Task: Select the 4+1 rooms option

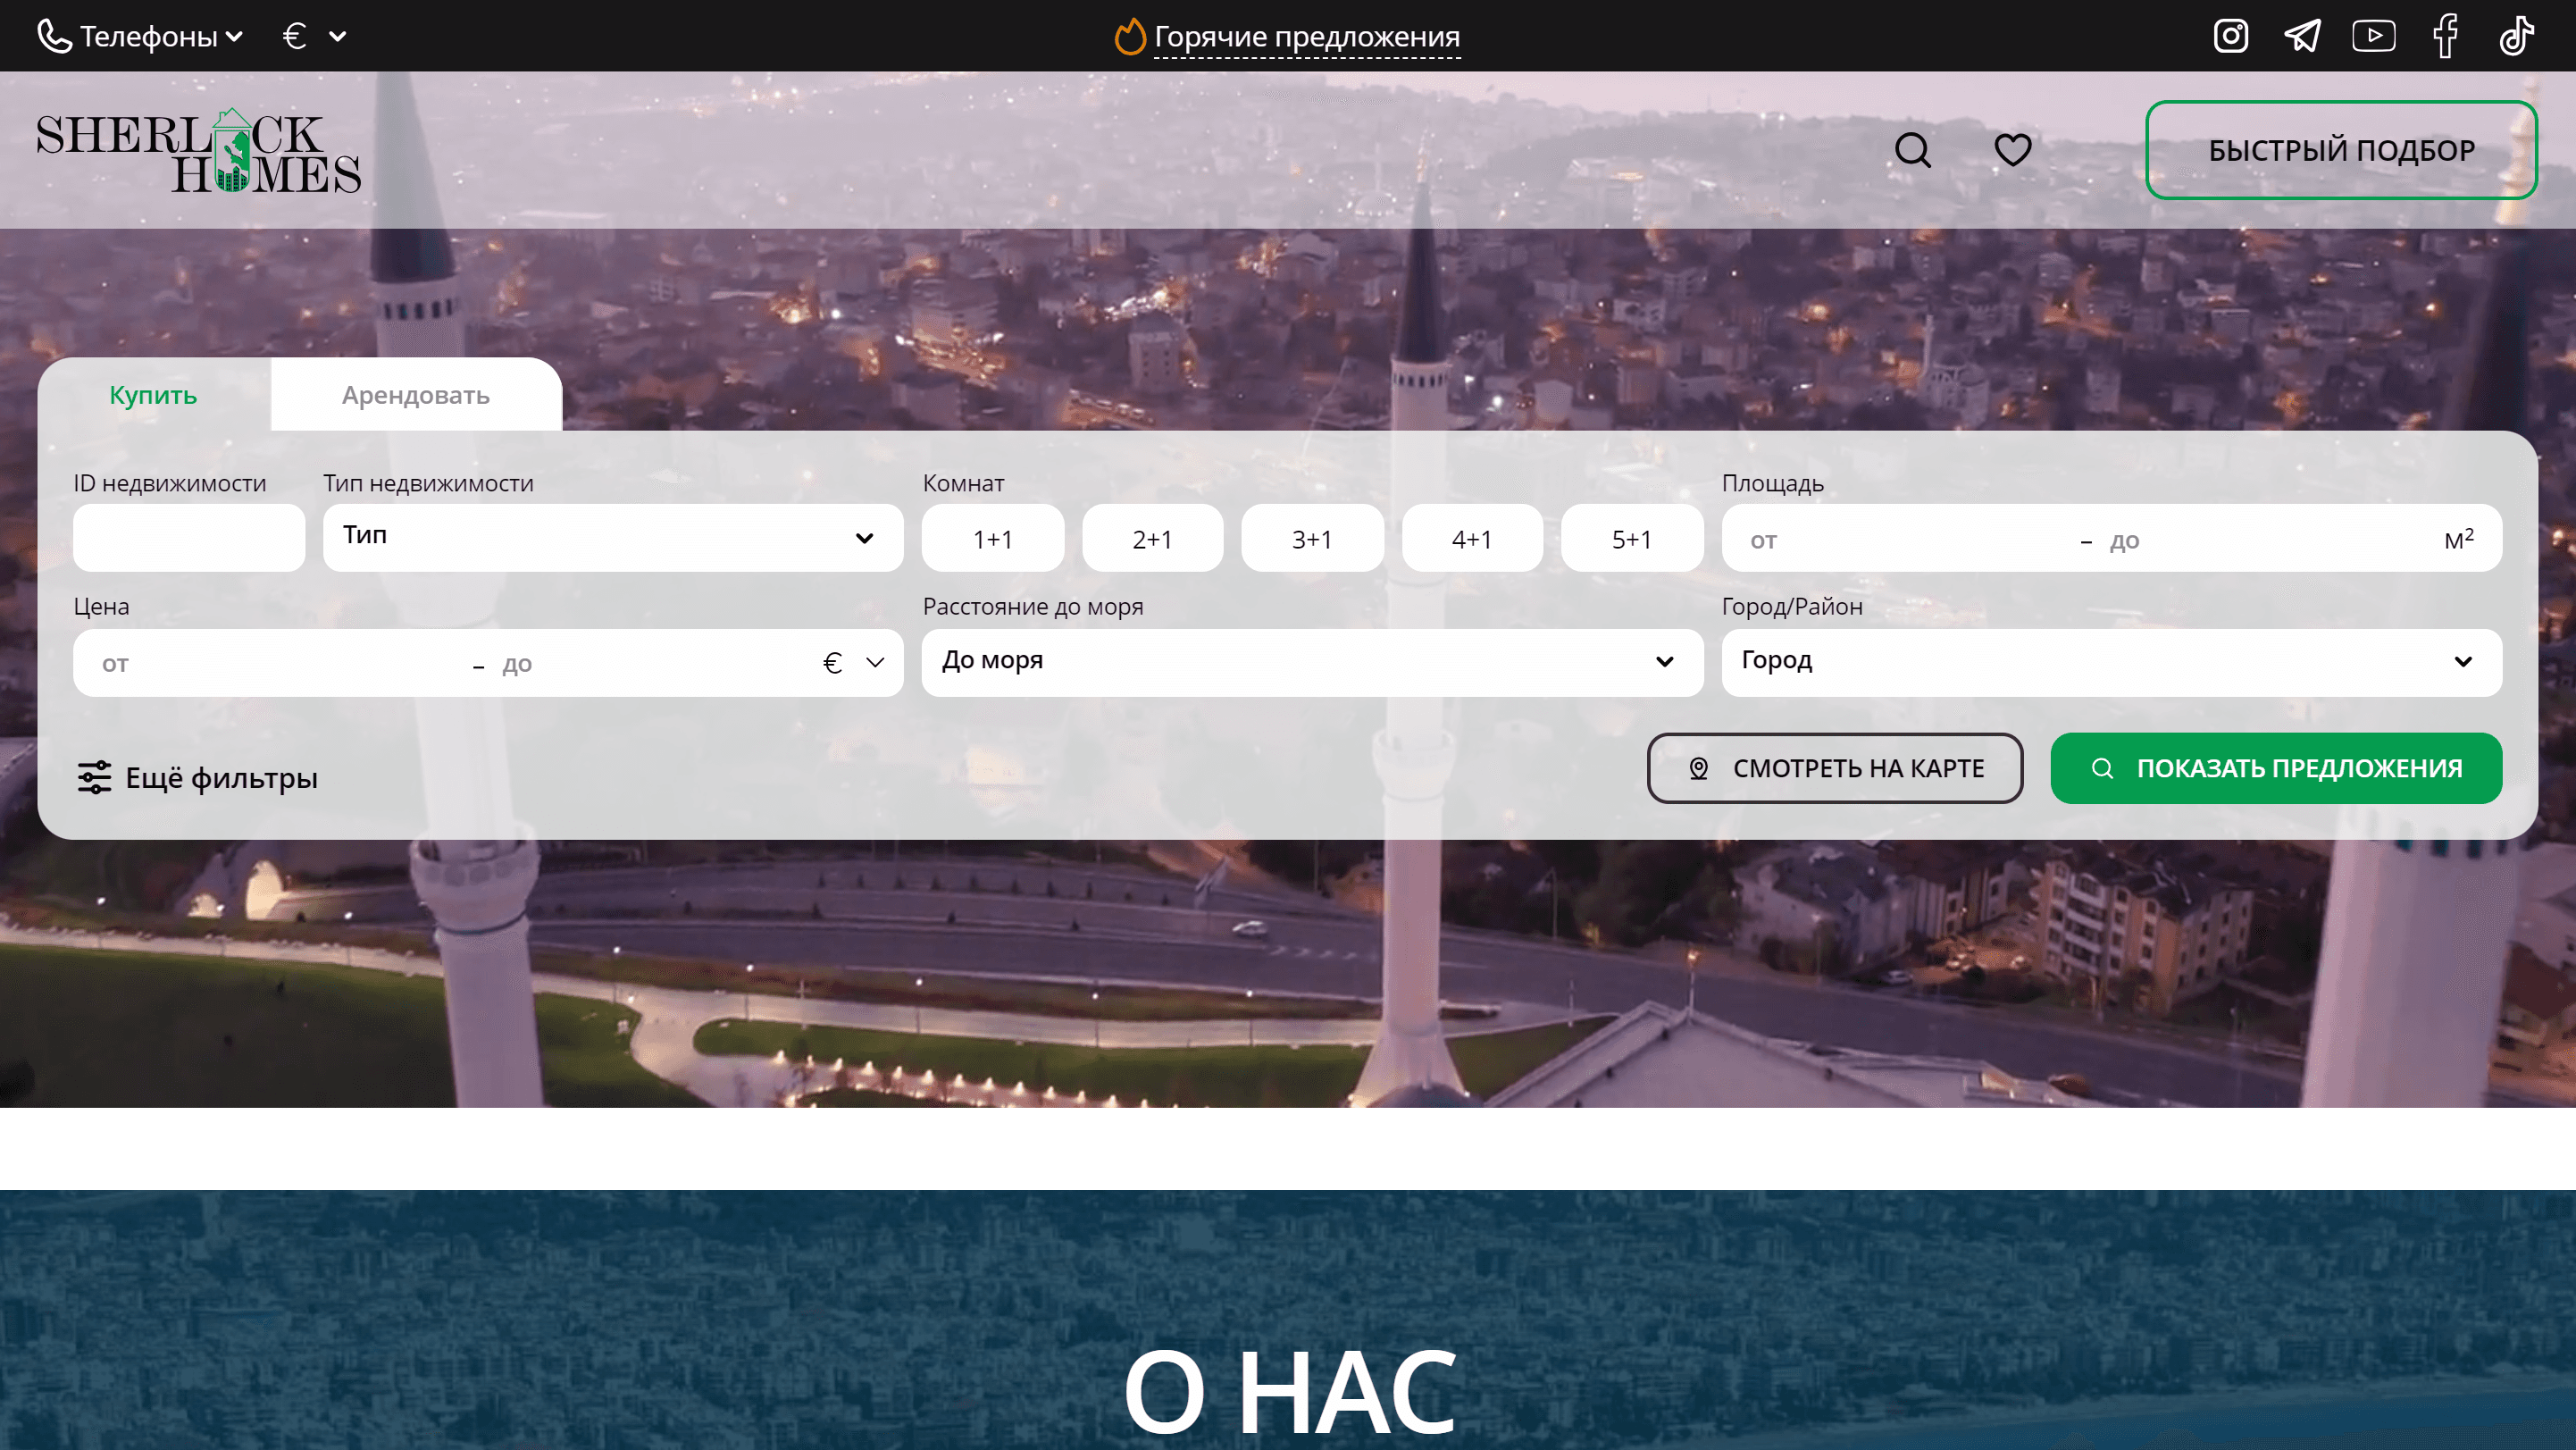Action: [1472, 538]
